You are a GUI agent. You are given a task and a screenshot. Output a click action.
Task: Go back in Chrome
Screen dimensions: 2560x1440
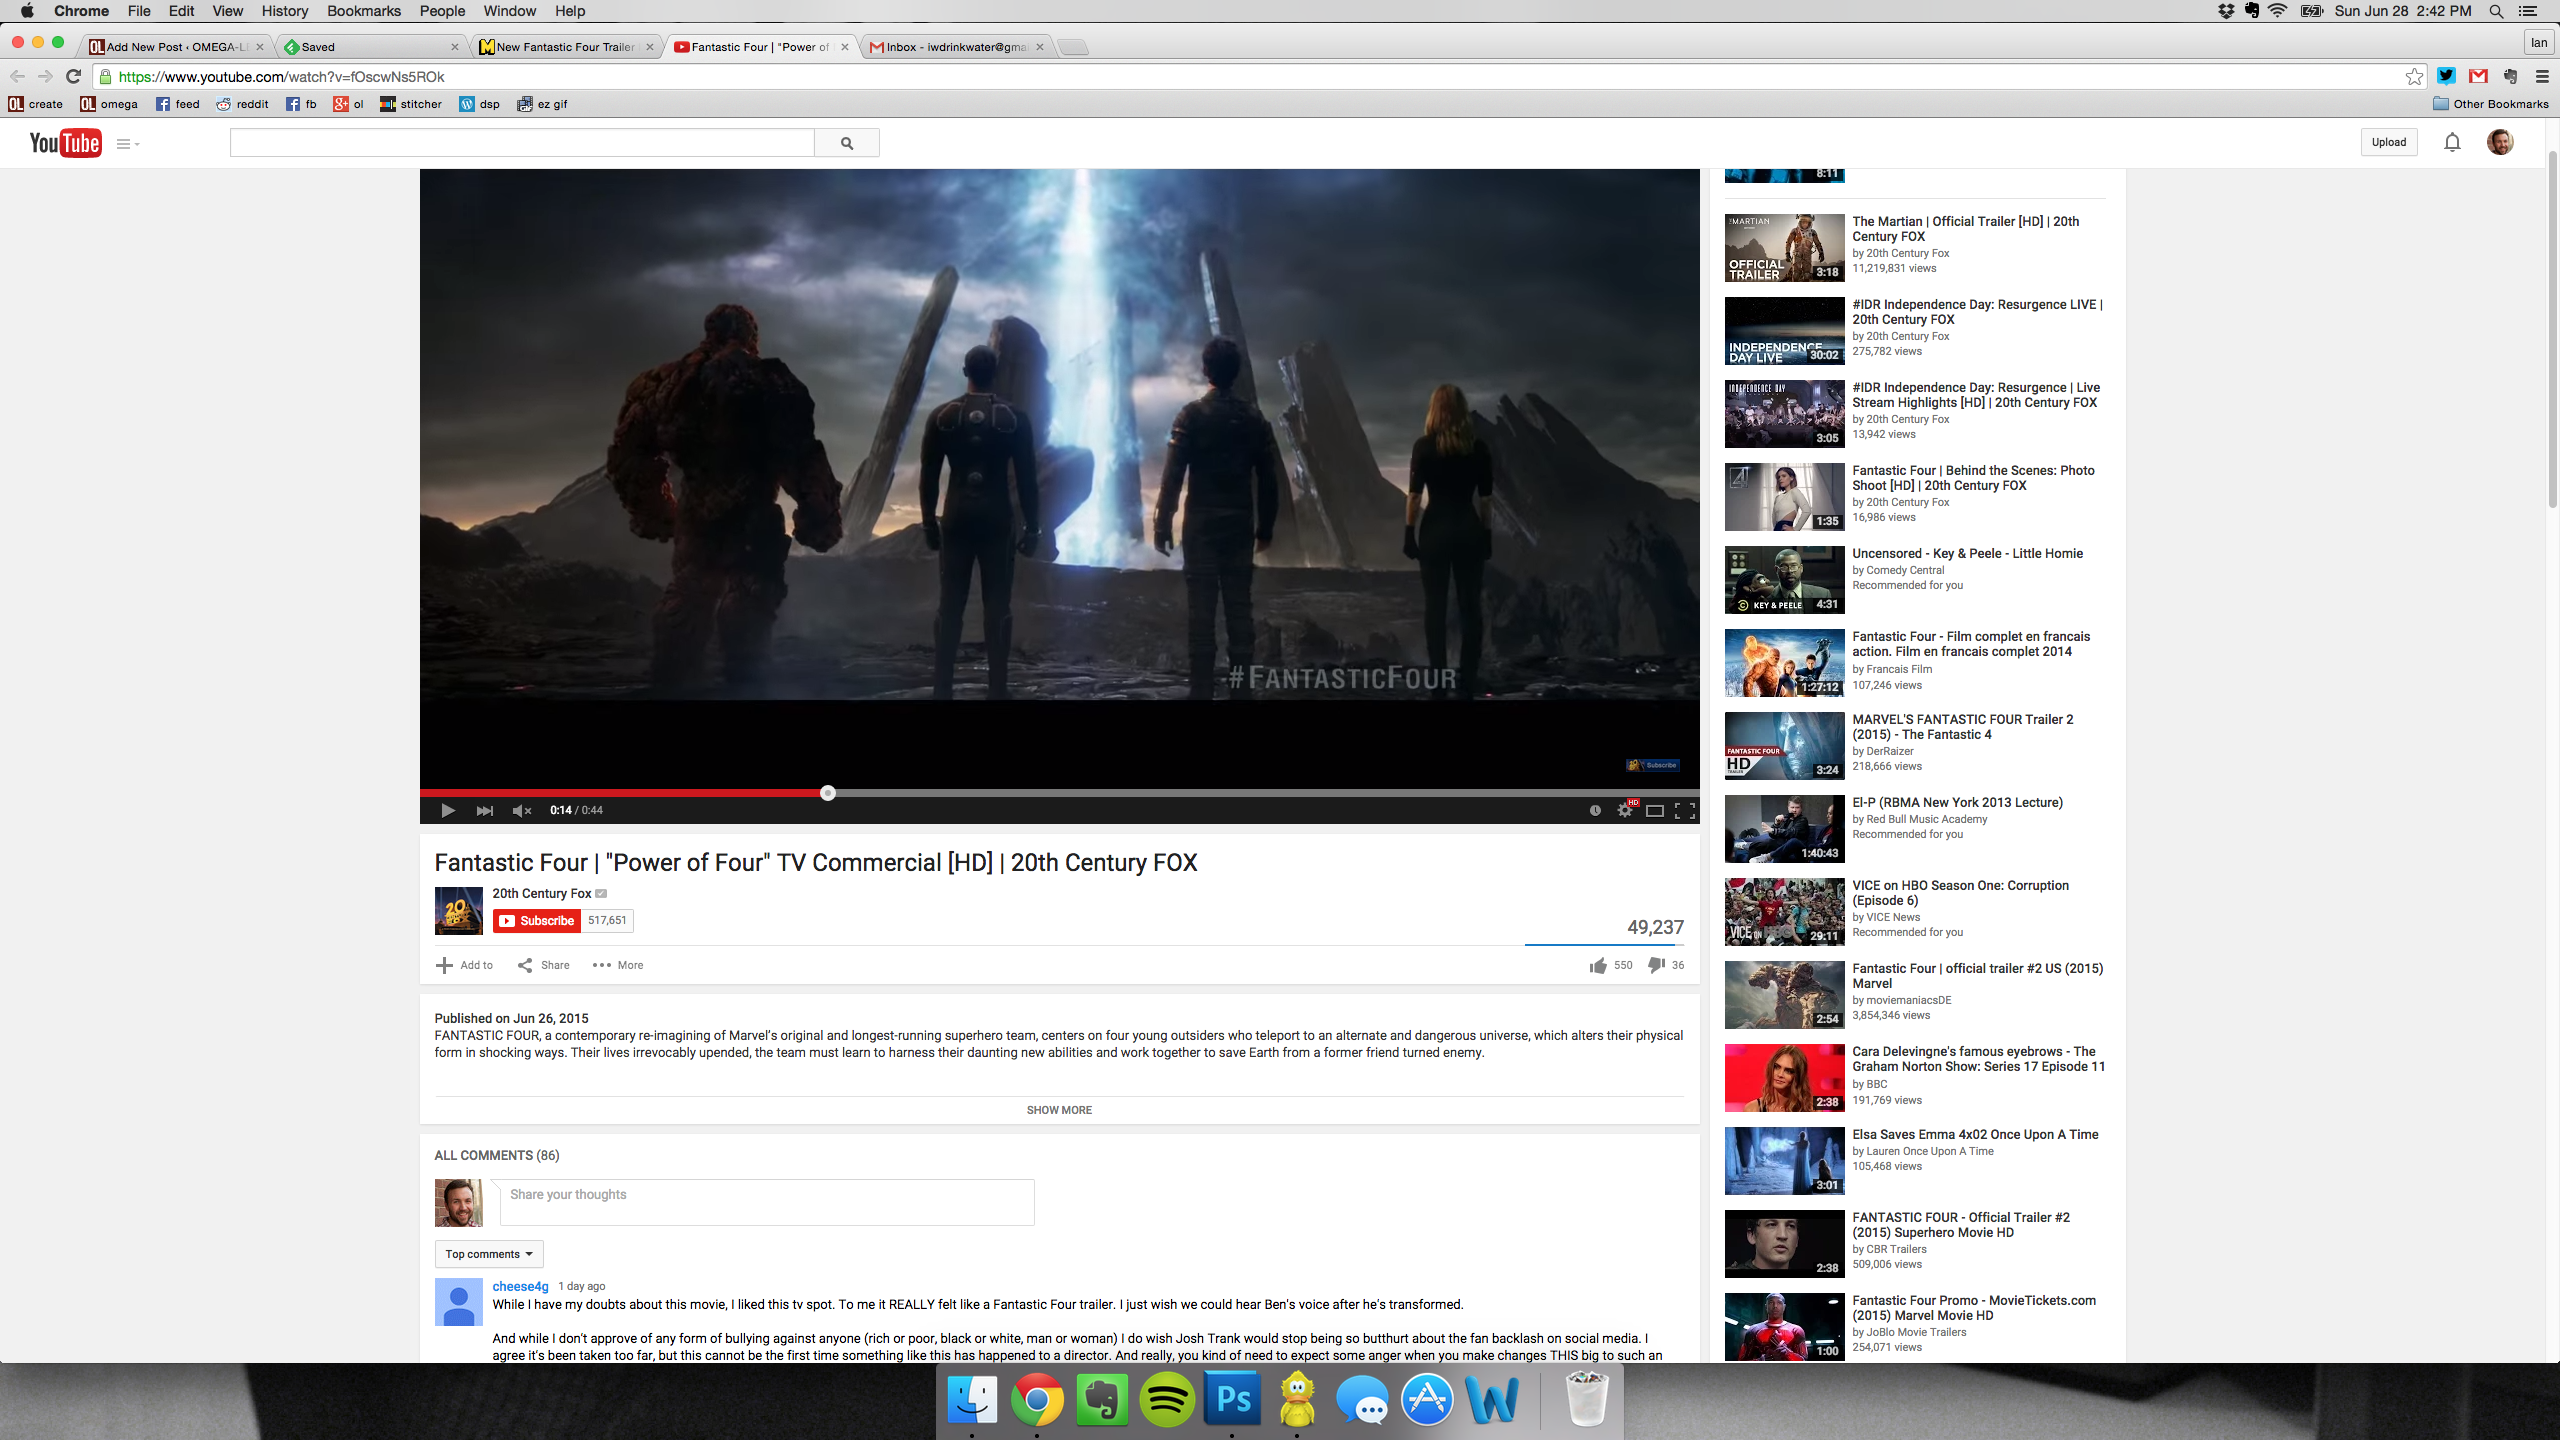click(17, 76)
